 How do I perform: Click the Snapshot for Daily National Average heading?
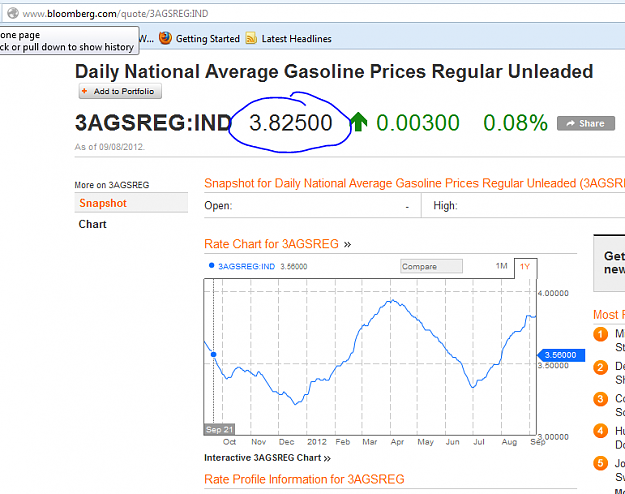pyautogui.click(x=415, y=183)
